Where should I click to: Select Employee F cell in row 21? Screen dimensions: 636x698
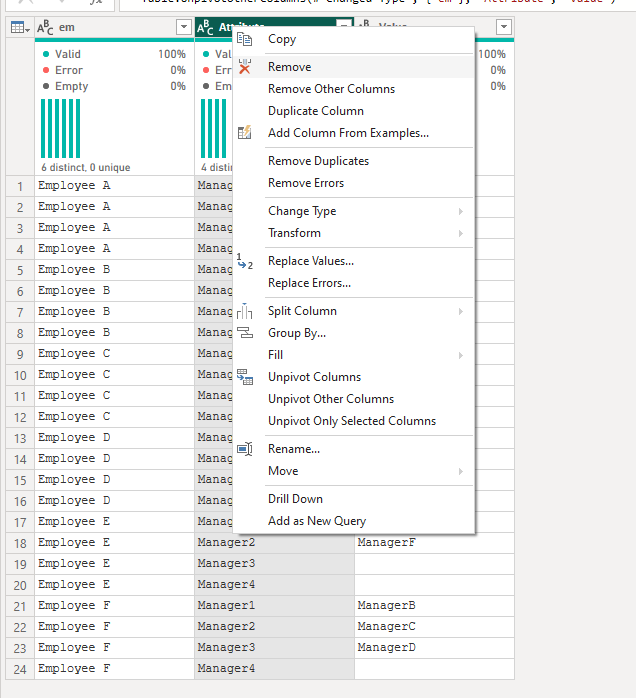[114, 606]
